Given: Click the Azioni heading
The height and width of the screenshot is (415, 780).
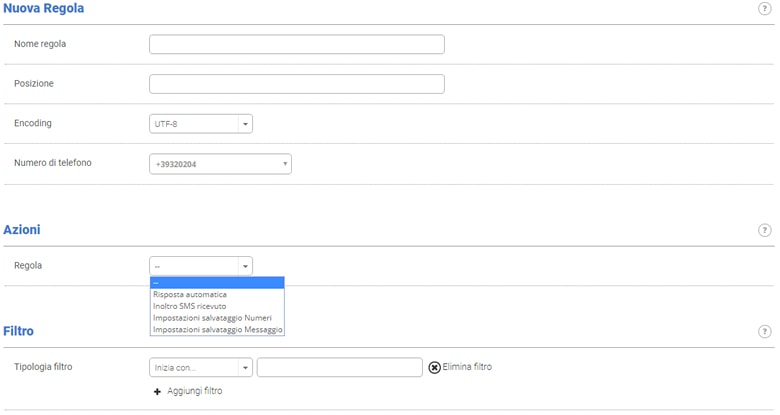Looking at the screenshot, I should [x=22, y=230].
